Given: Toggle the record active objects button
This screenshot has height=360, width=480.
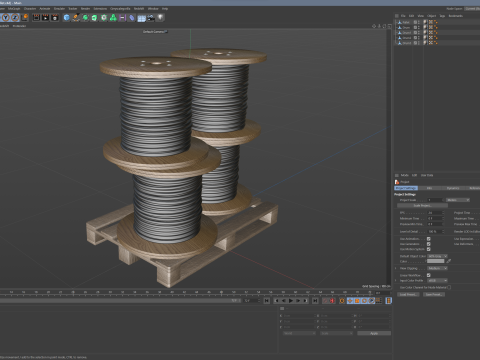Looking at the screenshot, I should click(x=325, y=301).
